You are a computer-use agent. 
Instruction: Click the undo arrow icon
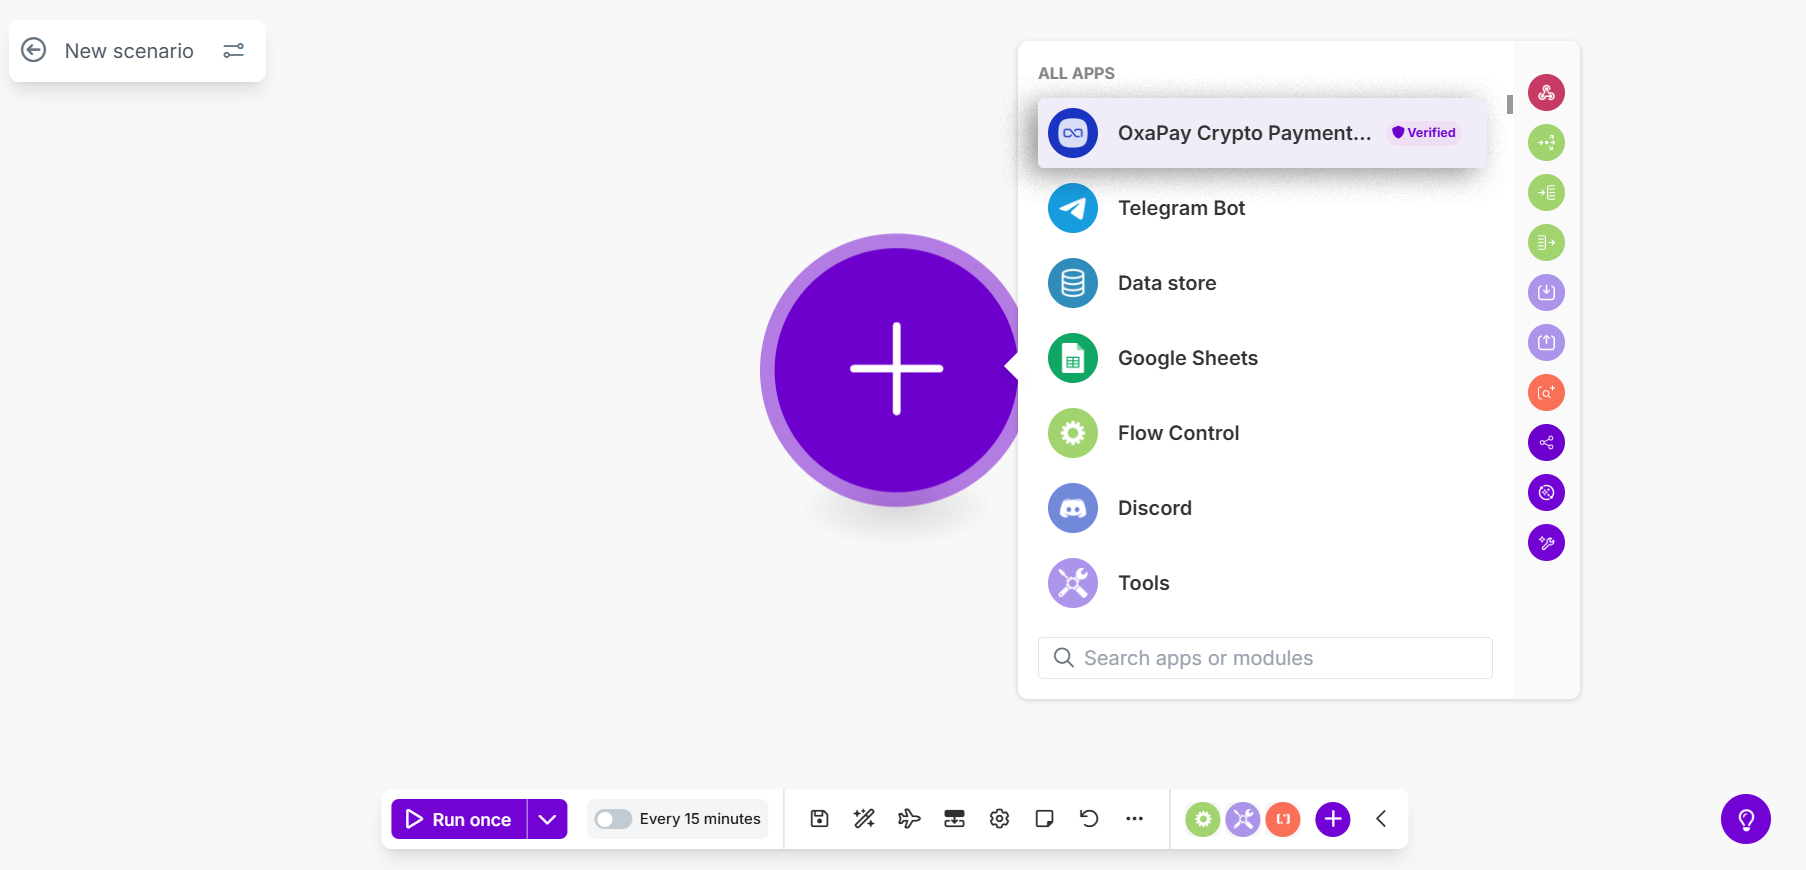[x=1089, y=819]
